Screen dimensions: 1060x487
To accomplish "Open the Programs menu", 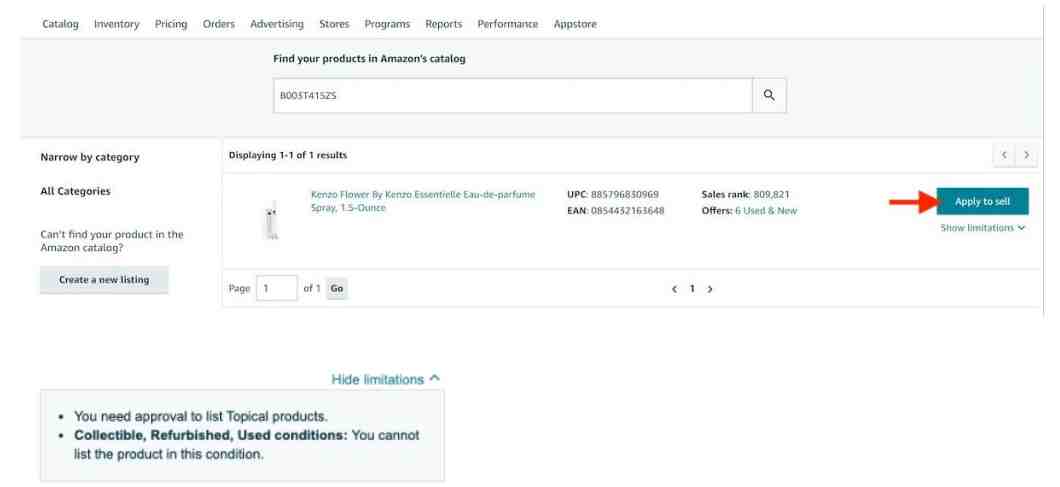I will [387, 24].
